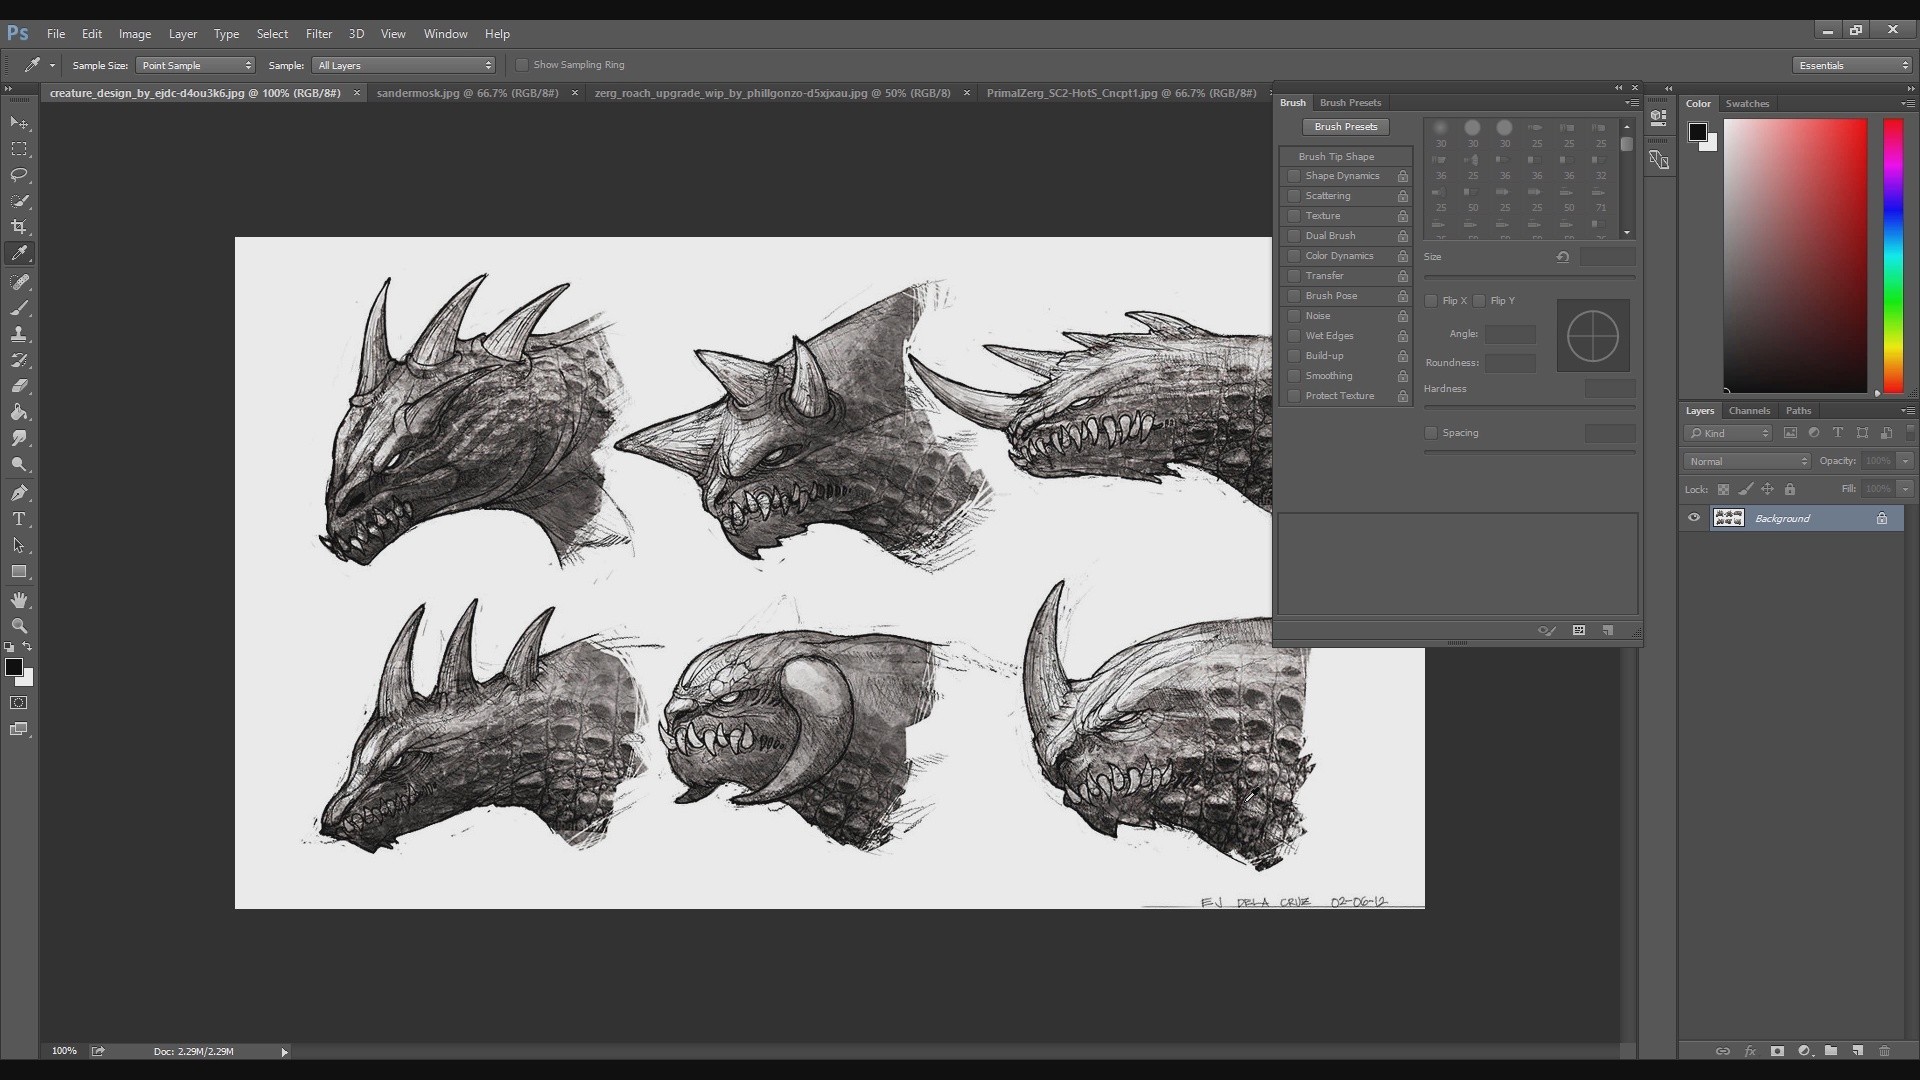Open the tool preset picker arrow
Screen dimensions: 1920x1080
52,65
